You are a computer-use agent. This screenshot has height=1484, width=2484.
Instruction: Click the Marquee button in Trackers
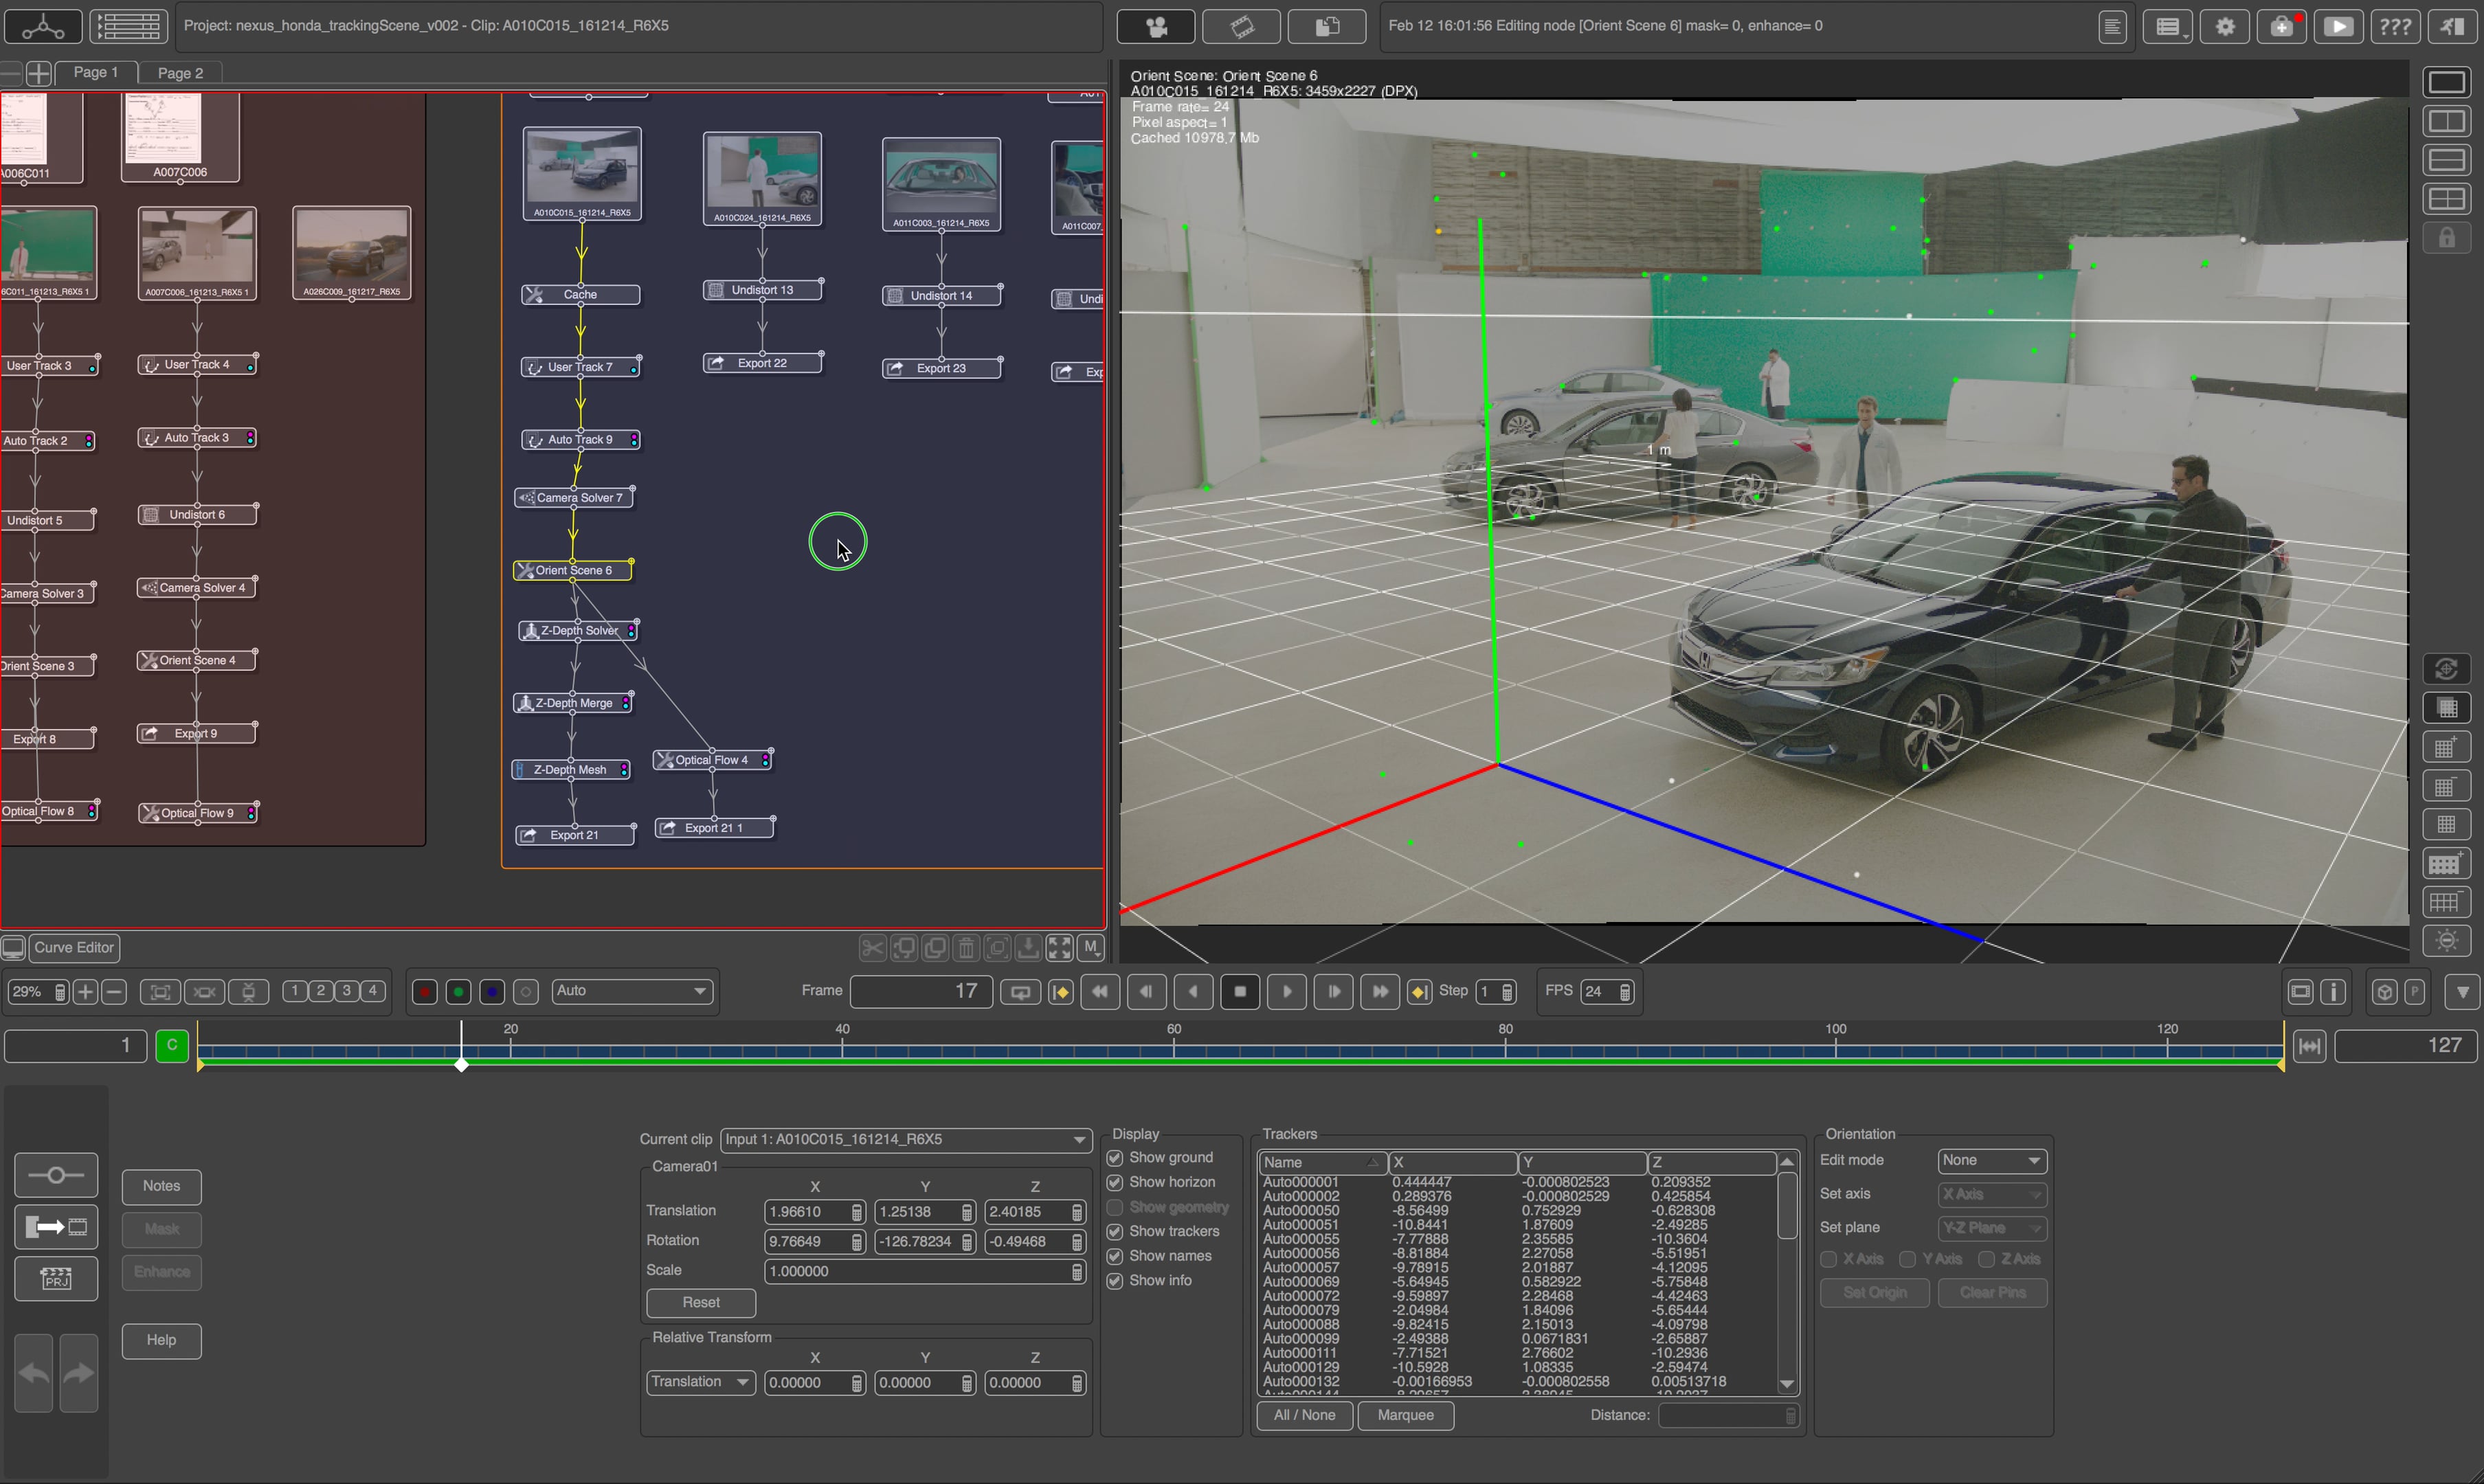[1405, 1415]
